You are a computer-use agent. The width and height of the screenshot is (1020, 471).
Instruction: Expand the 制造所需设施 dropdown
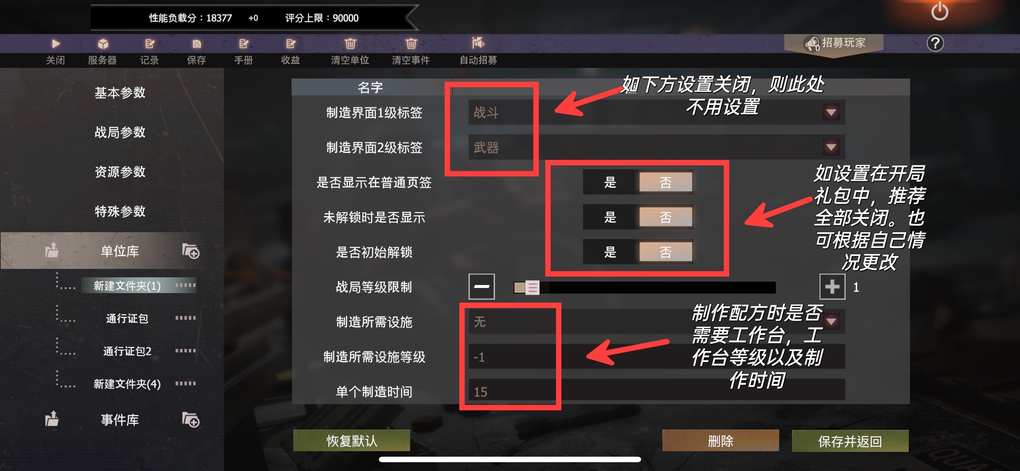(831, 321)
